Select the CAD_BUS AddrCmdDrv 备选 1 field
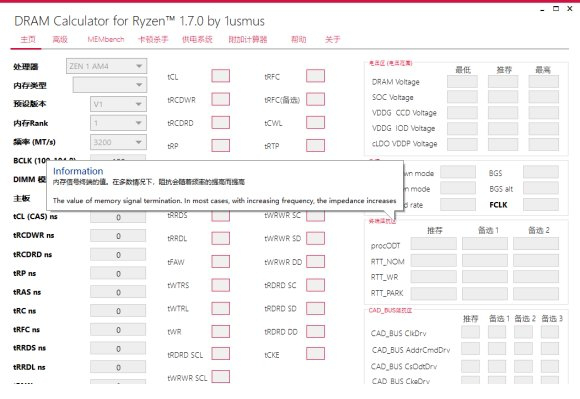580x399 pixels. click(497, 348)
